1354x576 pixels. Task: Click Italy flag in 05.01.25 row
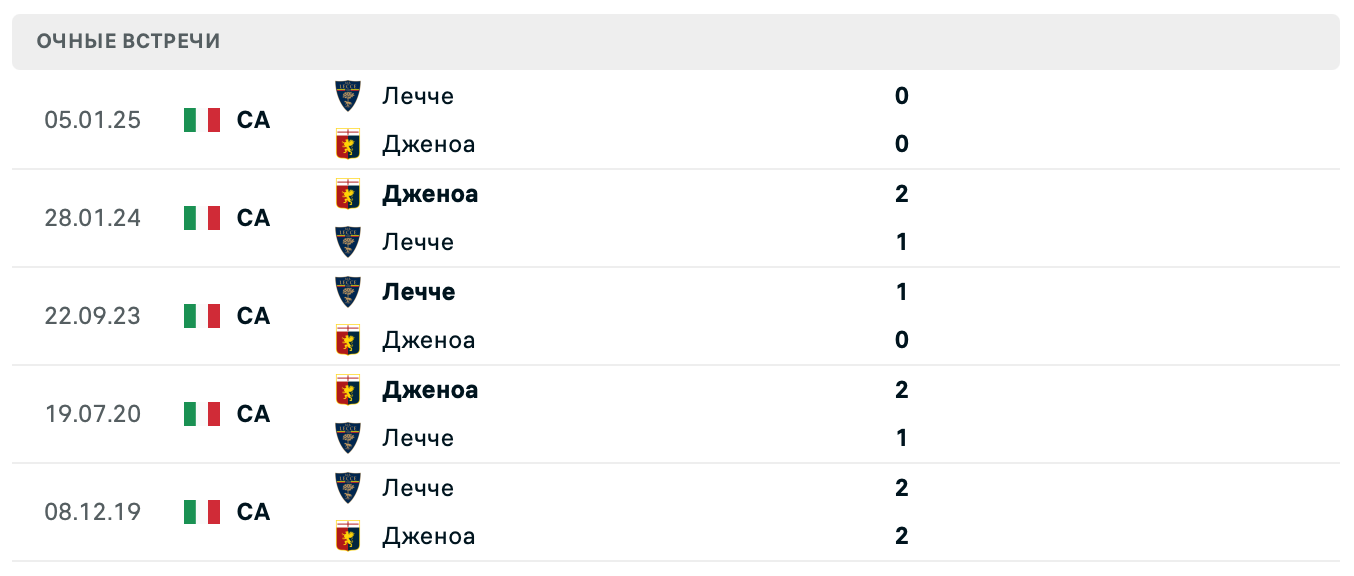[202, 120]
